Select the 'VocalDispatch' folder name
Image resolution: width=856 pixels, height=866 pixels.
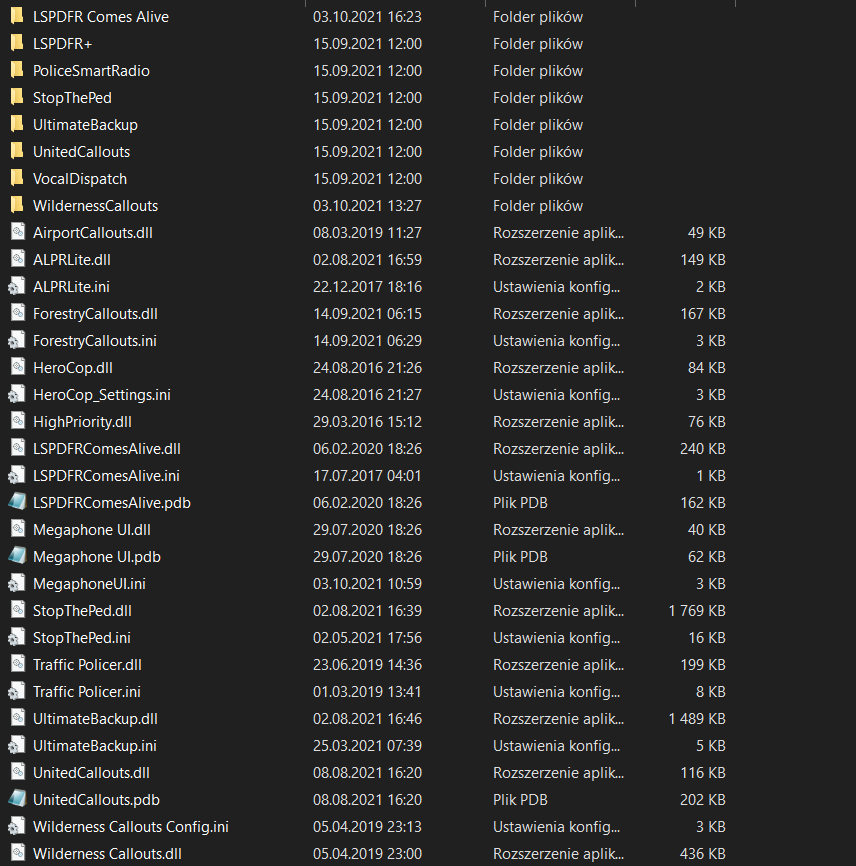[x=80, y=179]
